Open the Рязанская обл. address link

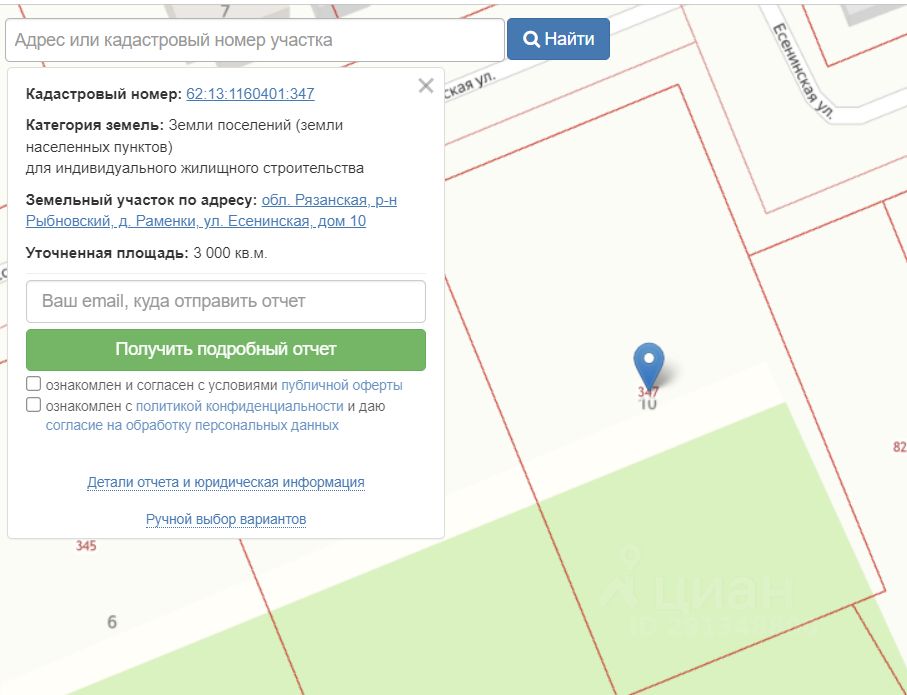pyautogui.click(x=211, y=211)
